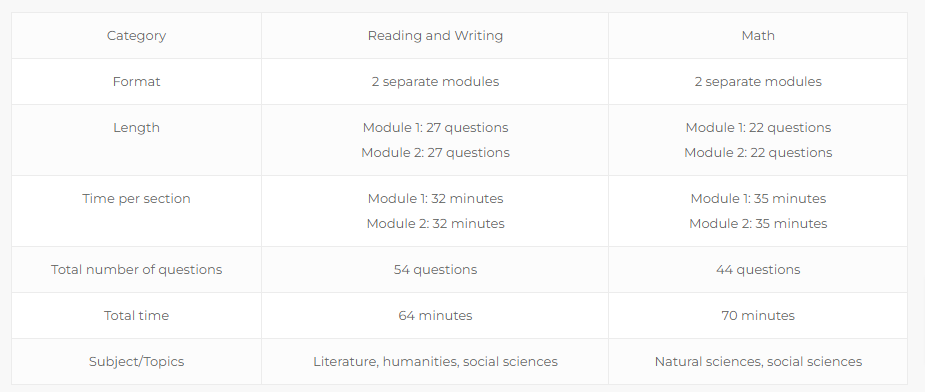Select Module 2: 35 minutes text

click(x=758, y=223)
